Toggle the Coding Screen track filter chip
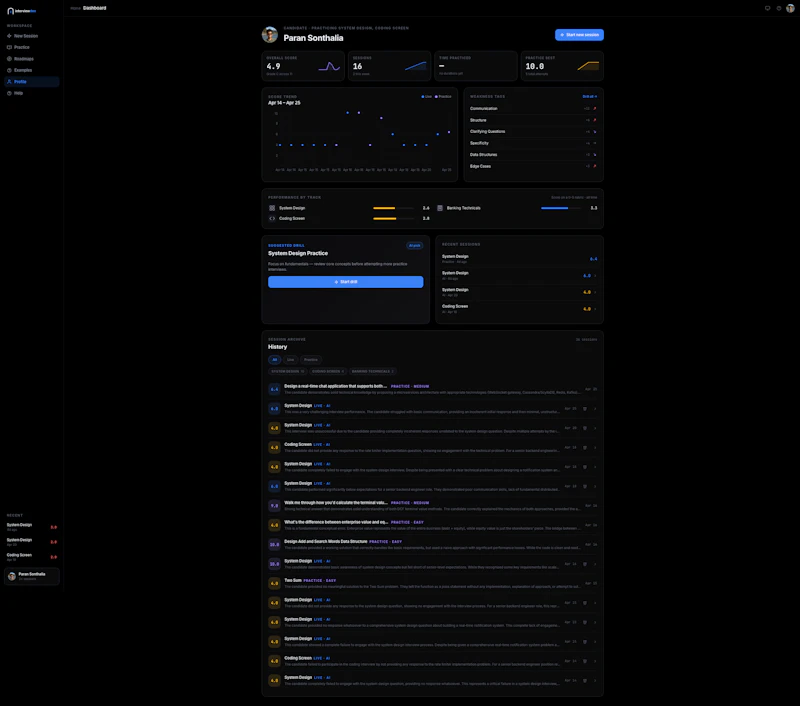 tap(328, 371)
